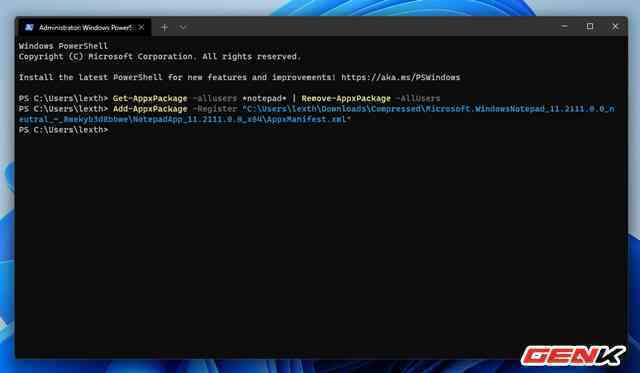Click the Copyright Microsoft Corporation line
This screenshot has height=373, width=640.
tap(160, 56)
